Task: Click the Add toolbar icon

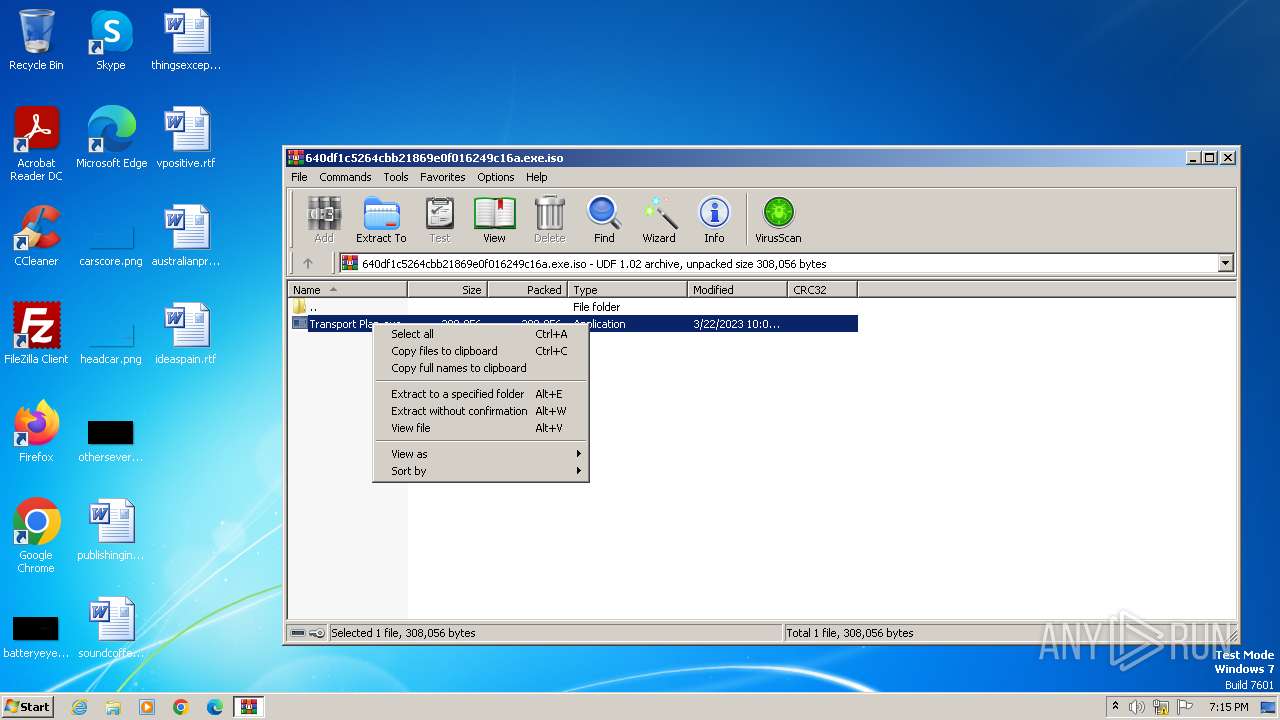Action: click(x=324, y=220)
